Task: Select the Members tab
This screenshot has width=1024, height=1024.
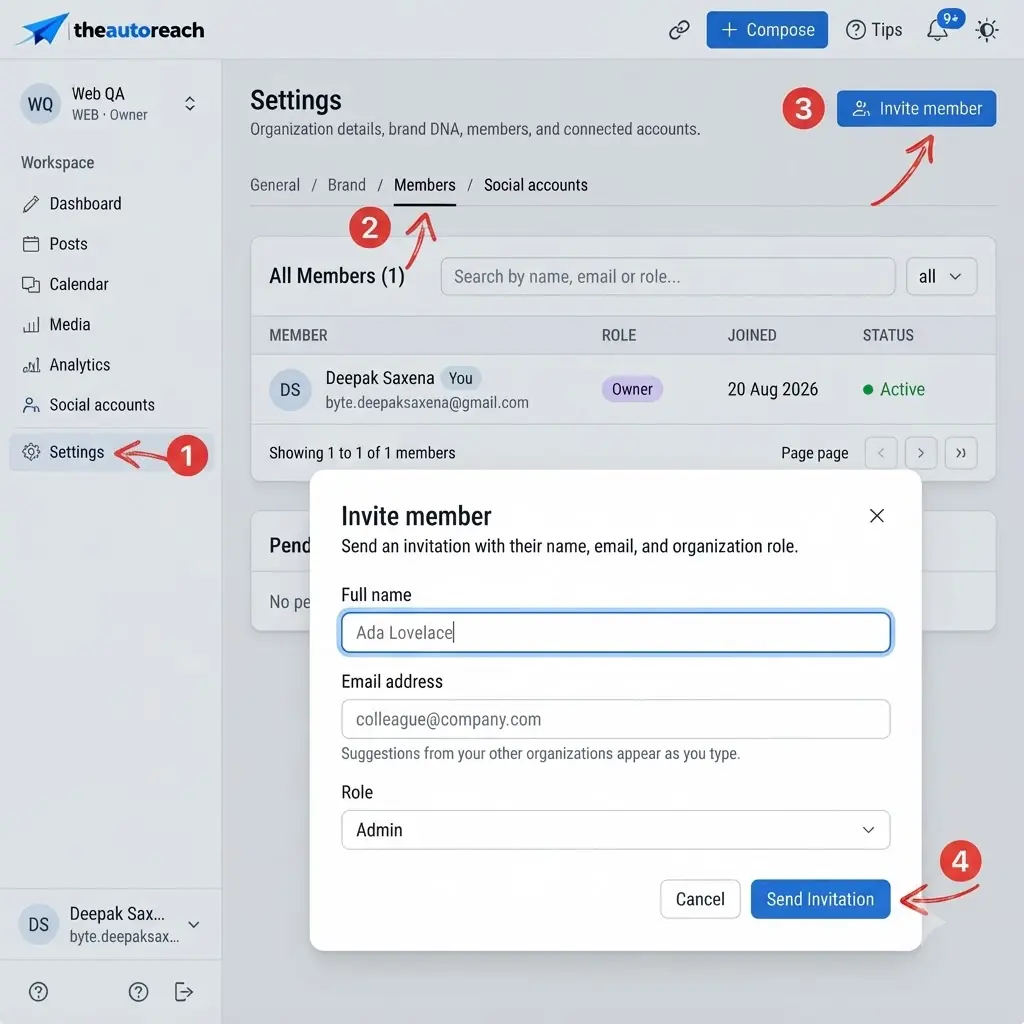Action: (x=424, y=185)
